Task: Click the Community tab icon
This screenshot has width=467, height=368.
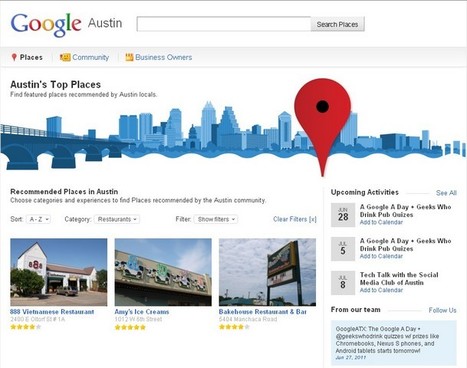Action: point(65,57)
